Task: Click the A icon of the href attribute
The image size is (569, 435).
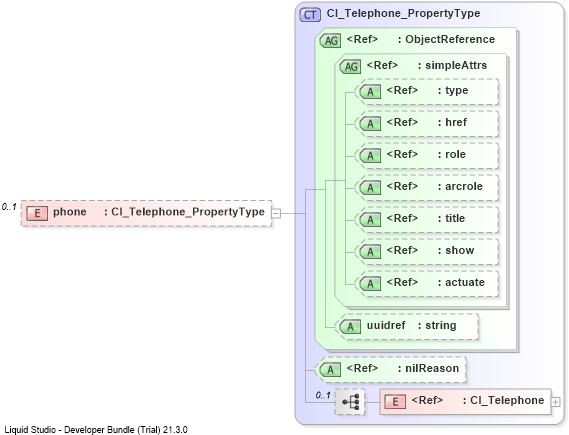Action: click(370, 124)
